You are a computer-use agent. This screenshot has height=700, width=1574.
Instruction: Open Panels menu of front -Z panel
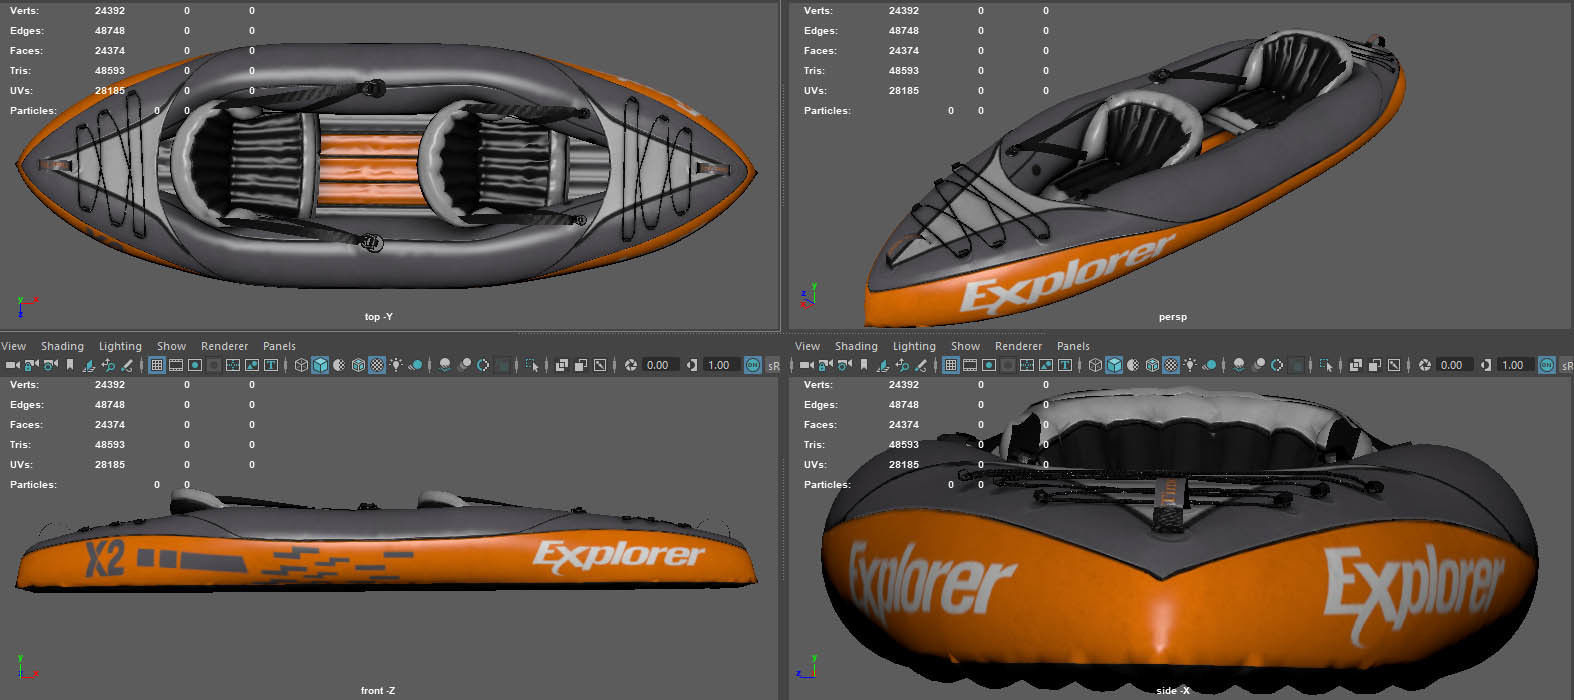tap(279, 346)
